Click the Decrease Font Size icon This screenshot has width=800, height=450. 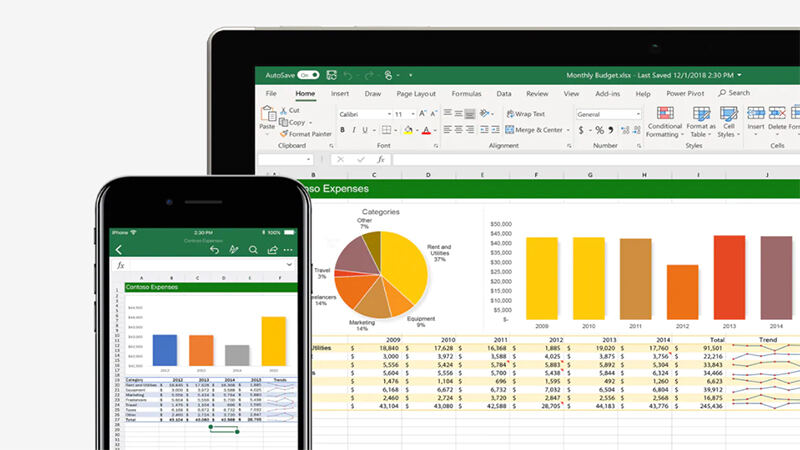point(434,114)
